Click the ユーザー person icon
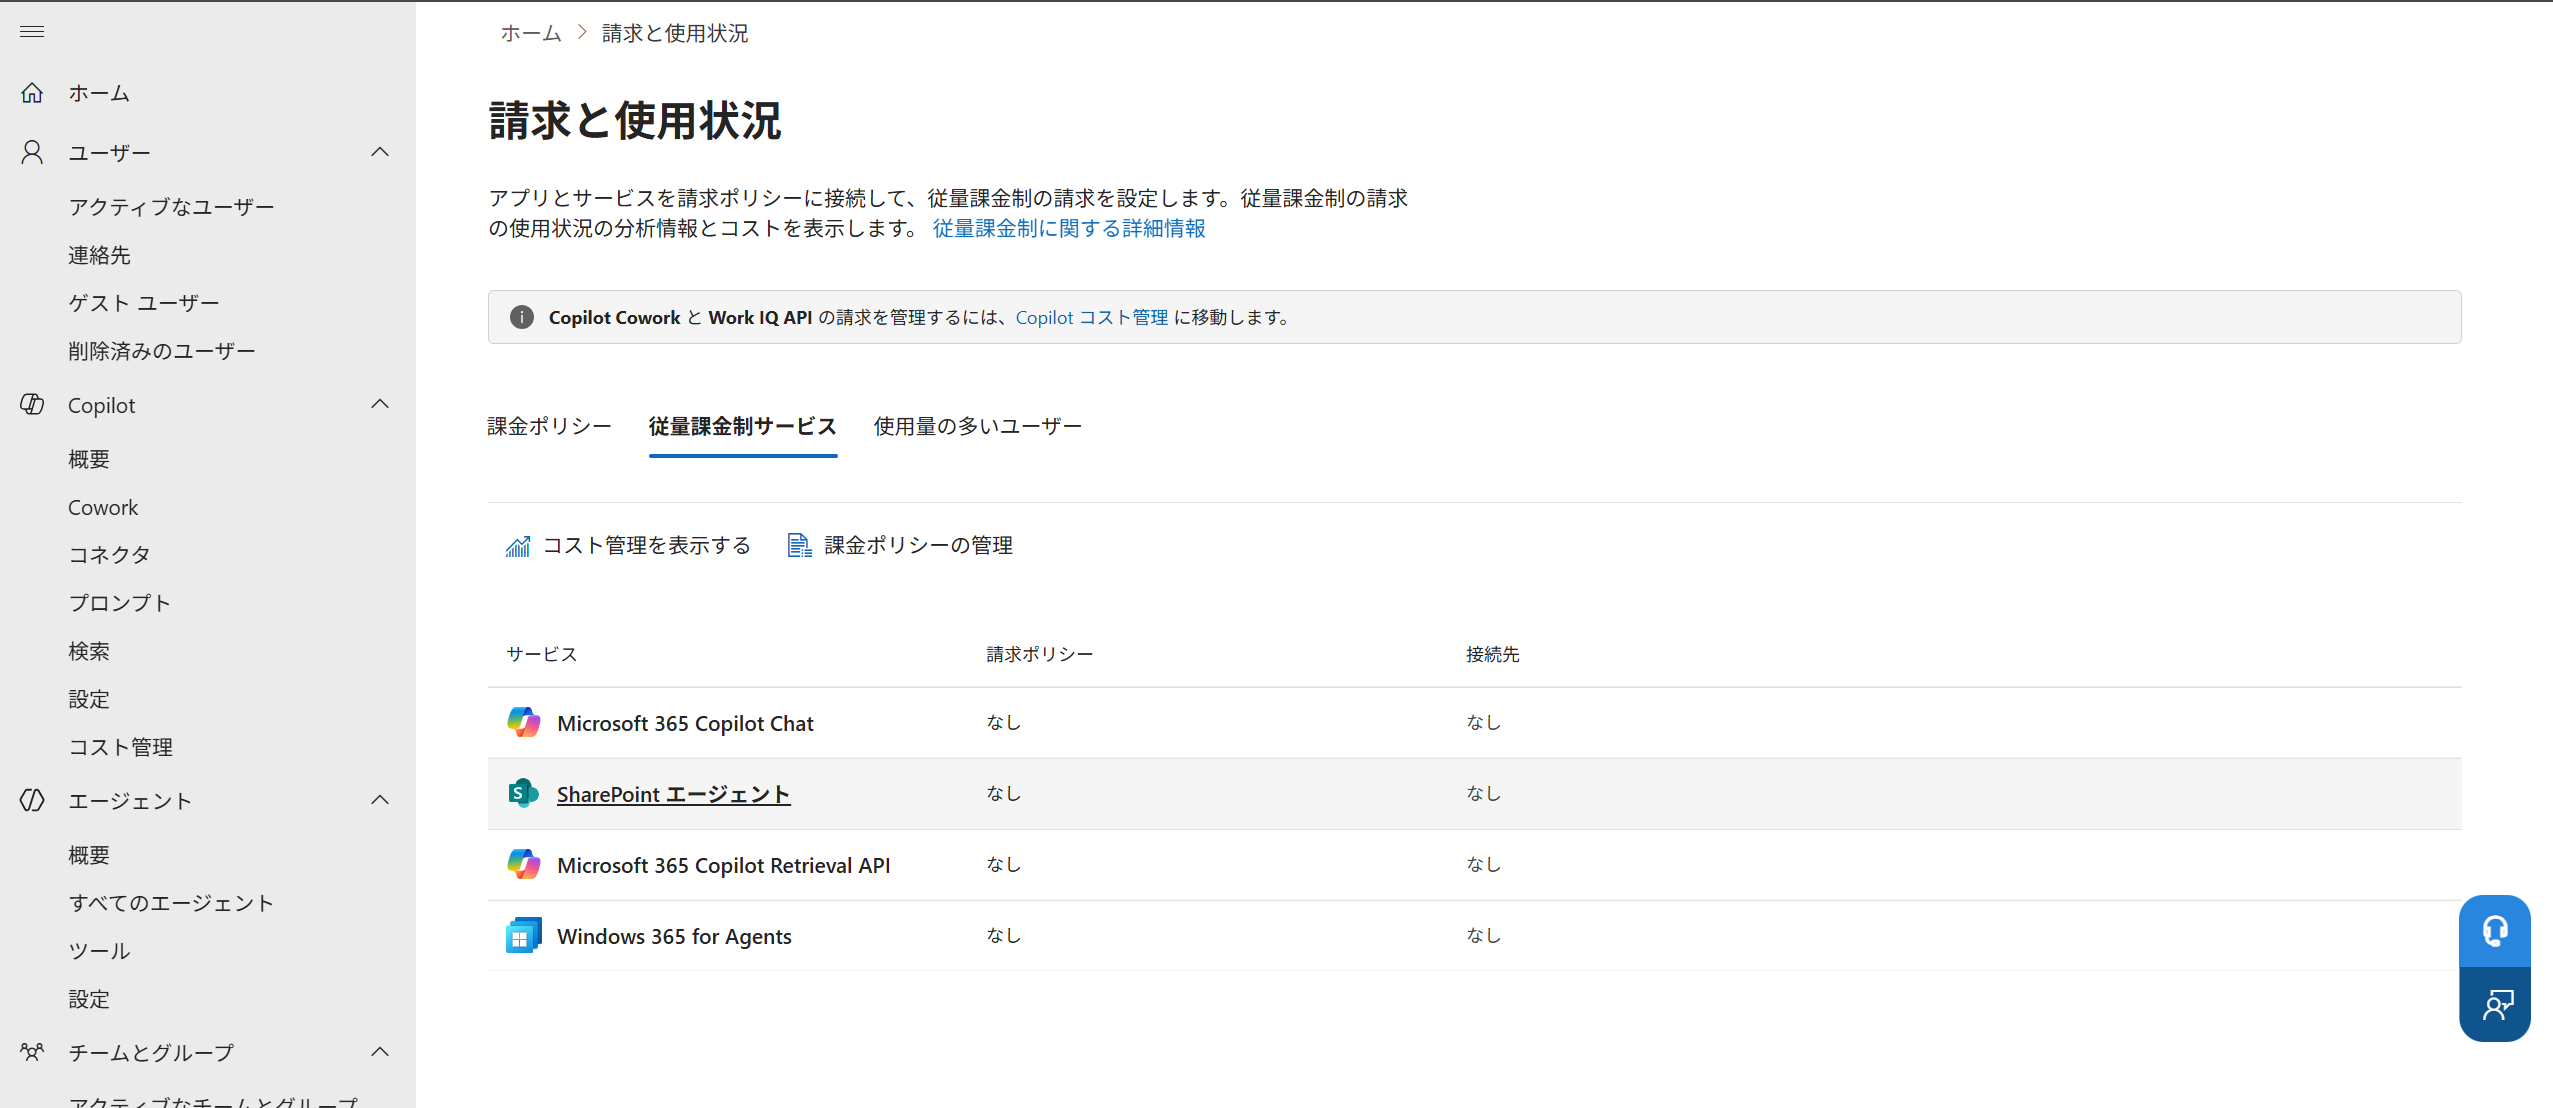Image resolution: width=2553 pixels, height=1108 pixels. (32, 152)
